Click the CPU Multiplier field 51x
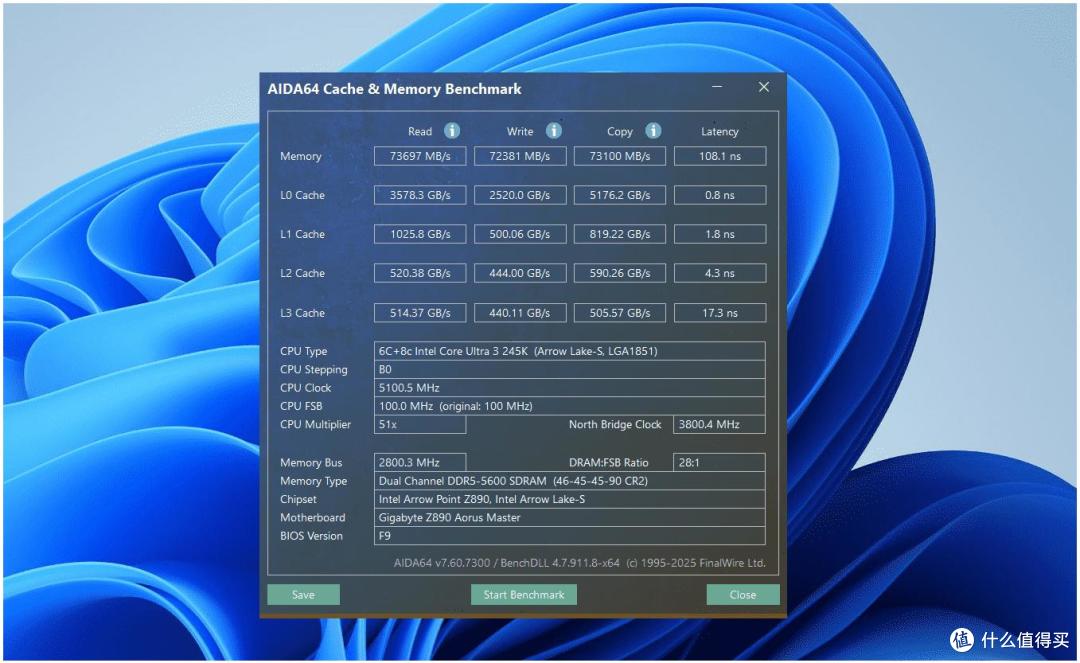Screen dimensions: 1080x663 420,425
